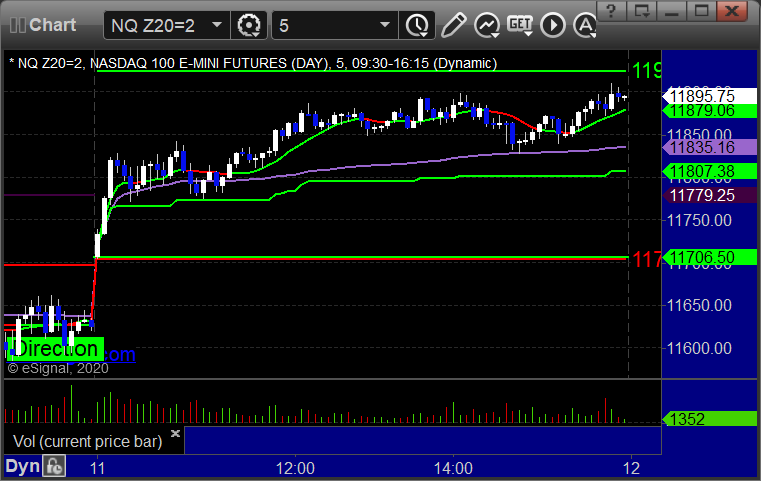Click the NQ Z20=2 symbol field
The image size is (761, 481).
click(166, 25)
